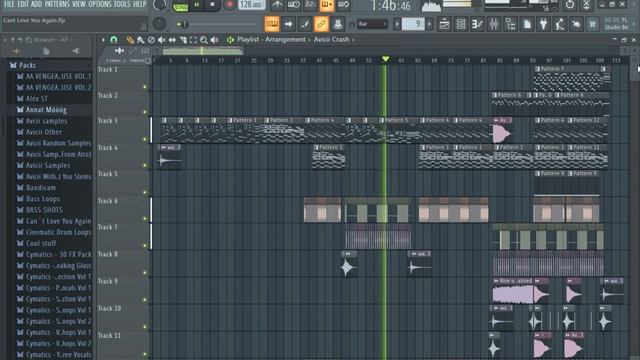This screenshot has height=360, width=640.
Task: Select the Delete tool in playlist
Action: point(151,40)
